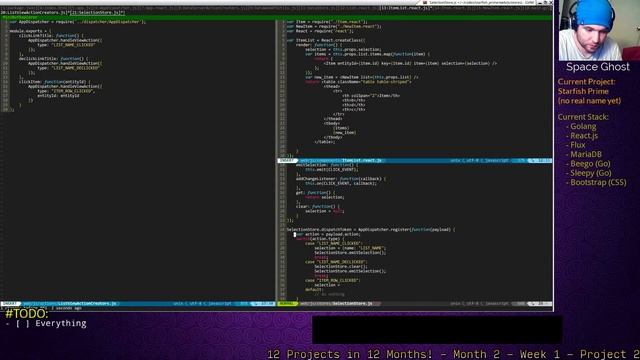The height and width of the screenshot is (360, 640).
Task: Click 'Bootstrap (CSS)' in the Current Stack list
Action: [x=598, y=182]
